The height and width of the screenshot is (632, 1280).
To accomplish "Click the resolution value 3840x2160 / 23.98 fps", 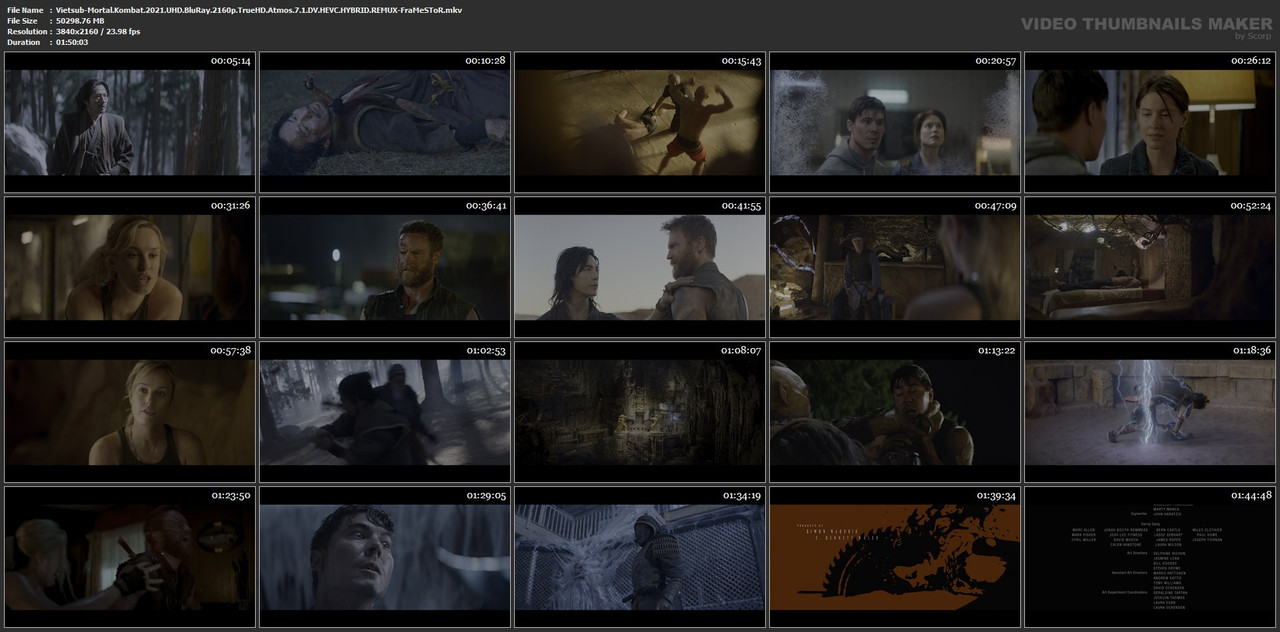I will [x=98, y=32].
